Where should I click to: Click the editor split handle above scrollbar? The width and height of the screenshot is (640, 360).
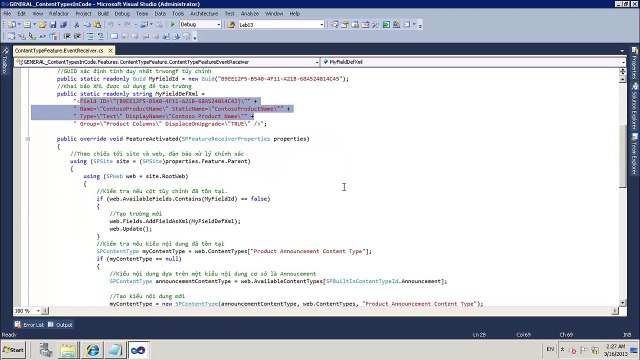pos(622,71)
